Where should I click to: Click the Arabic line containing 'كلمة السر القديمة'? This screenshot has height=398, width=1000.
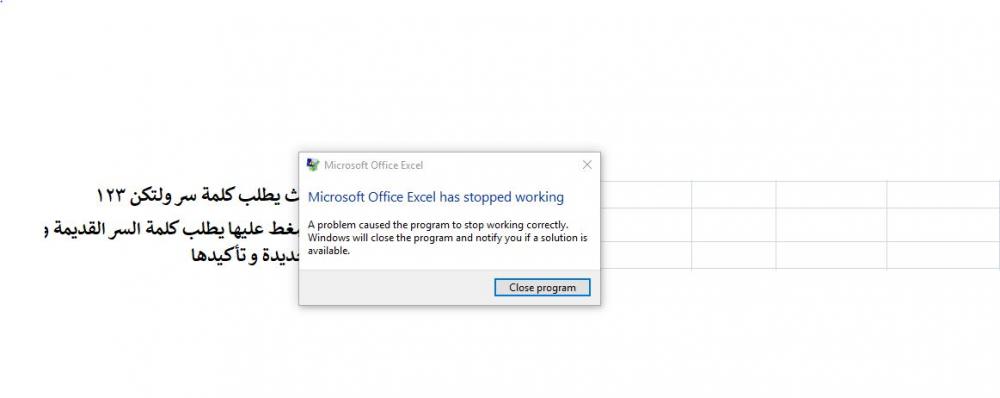(x=172, y=228)
